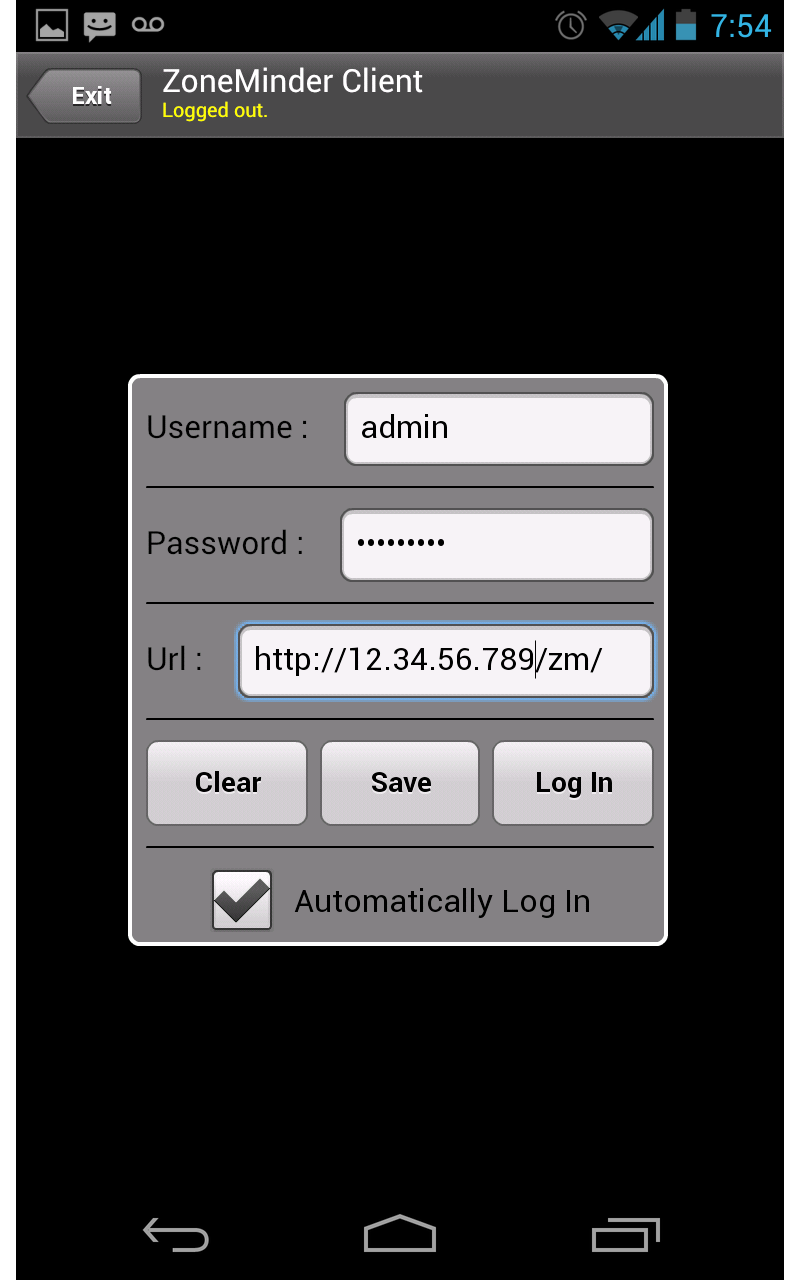Open the recent apps navigation icon

click(x=626, y=1234)
